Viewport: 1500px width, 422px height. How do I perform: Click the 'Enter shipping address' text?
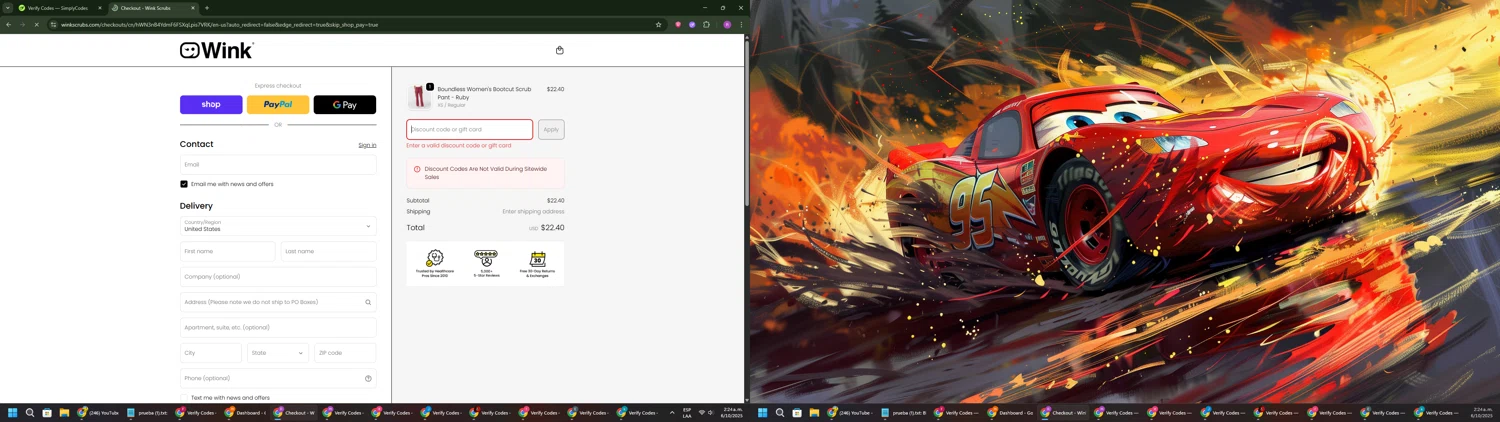pos(533,212)
